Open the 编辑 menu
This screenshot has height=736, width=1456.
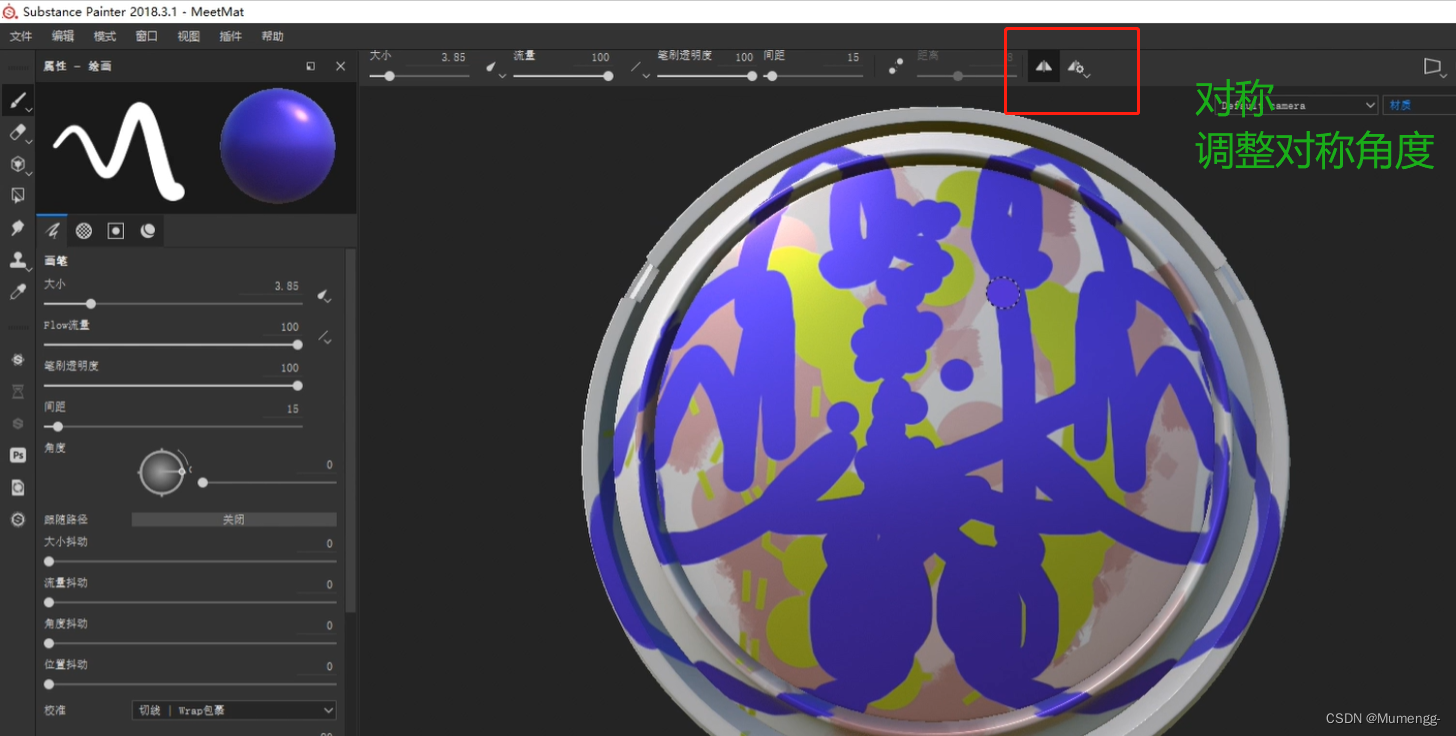63,36
